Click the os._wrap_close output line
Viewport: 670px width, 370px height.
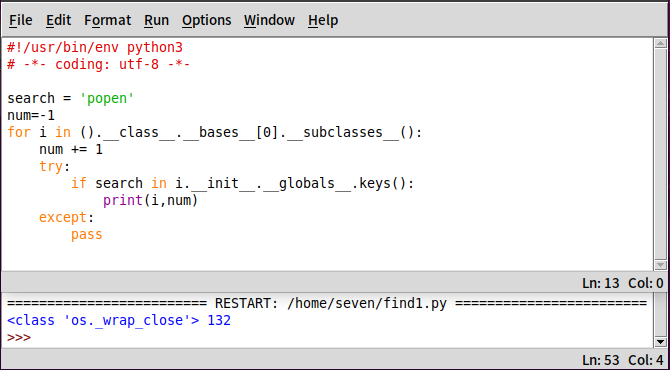tap(119, 320)
